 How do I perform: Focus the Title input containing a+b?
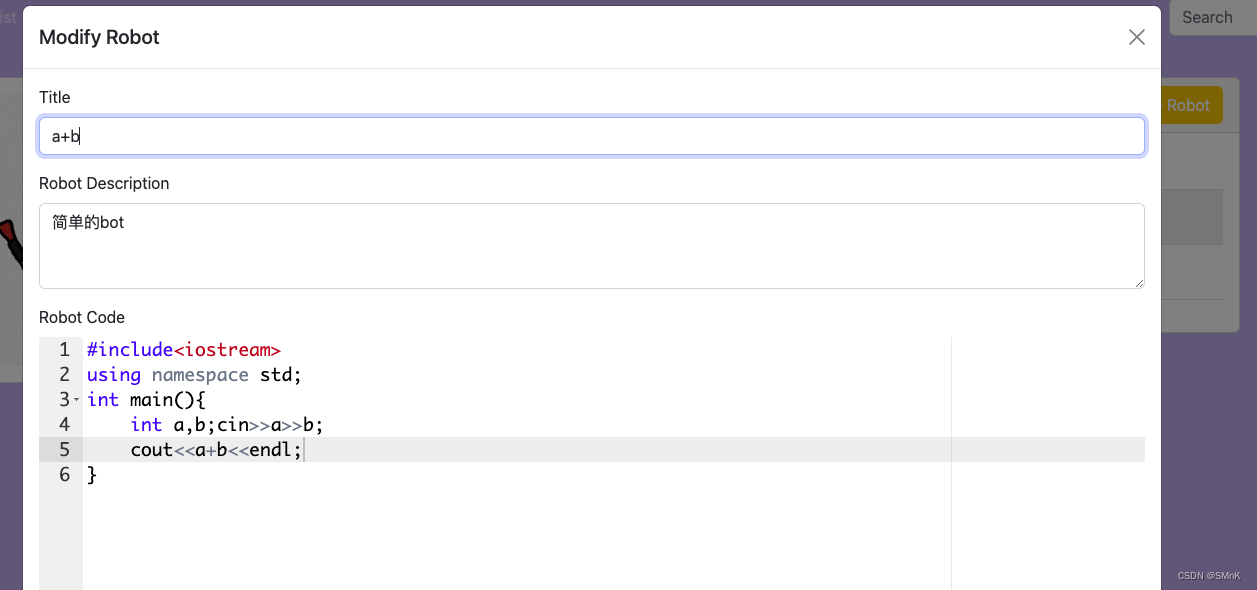pos(592,136)
